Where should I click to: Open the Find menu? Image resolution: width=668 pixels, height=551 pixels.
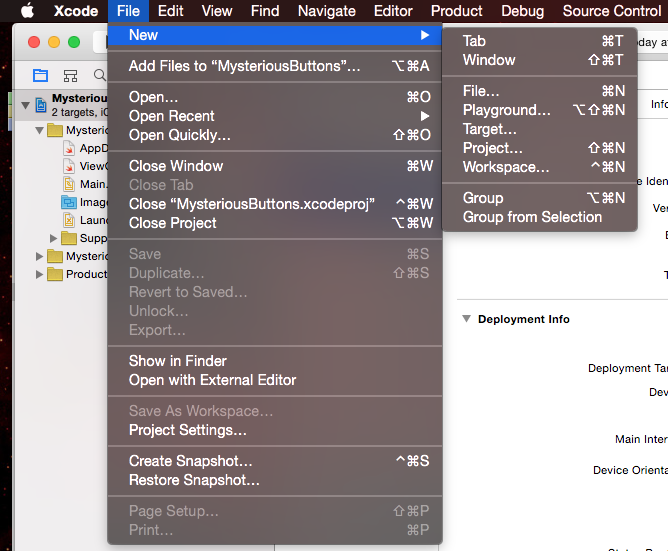point(265,11)
